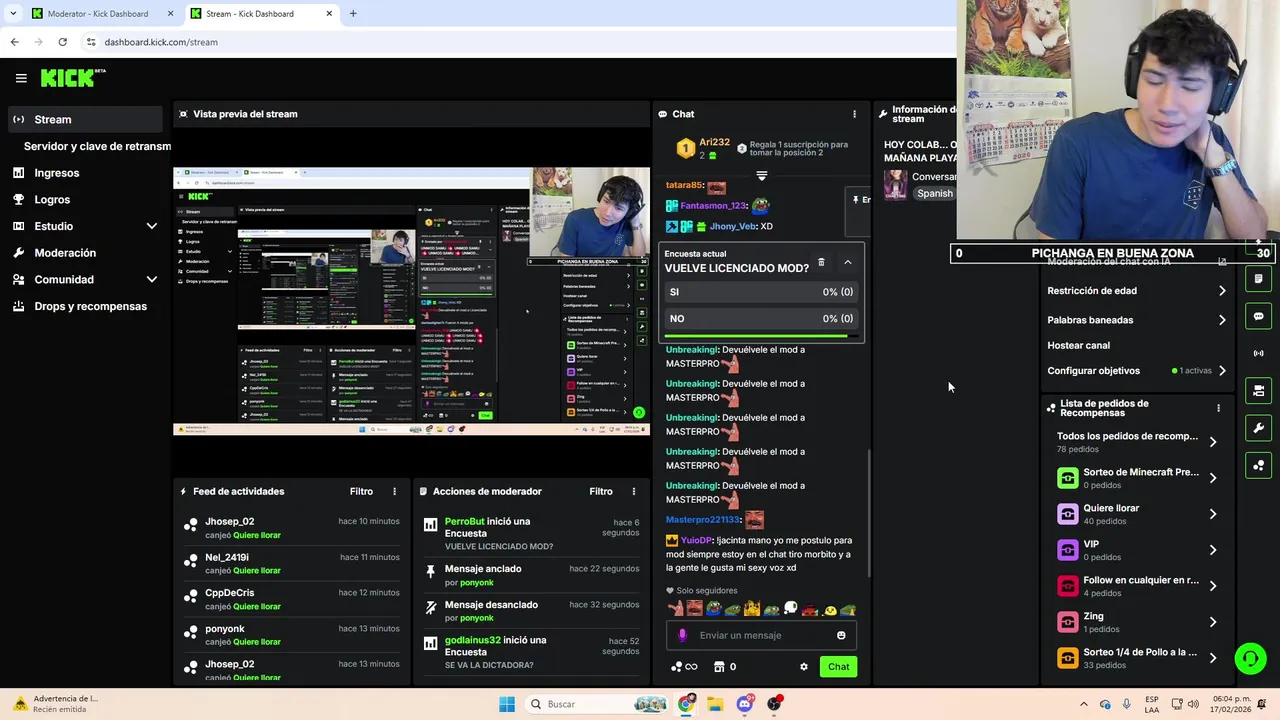Open Filtro in Feed de actividades
The height and width of the screenshot is (720, 1280).
361,491
